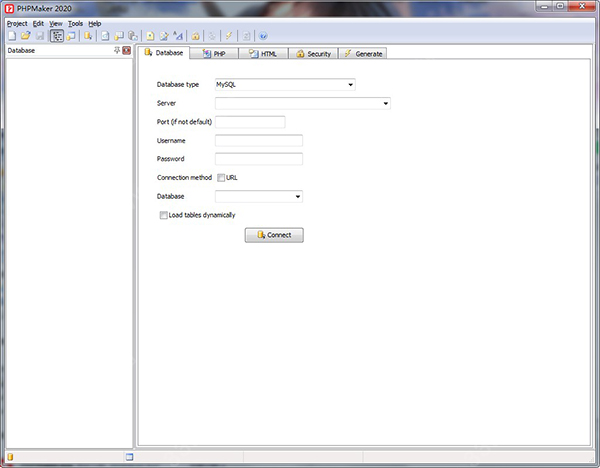Viewport: 600px width, 468px height.
Task: Open the View menu
Action: [x=56, y=23]
